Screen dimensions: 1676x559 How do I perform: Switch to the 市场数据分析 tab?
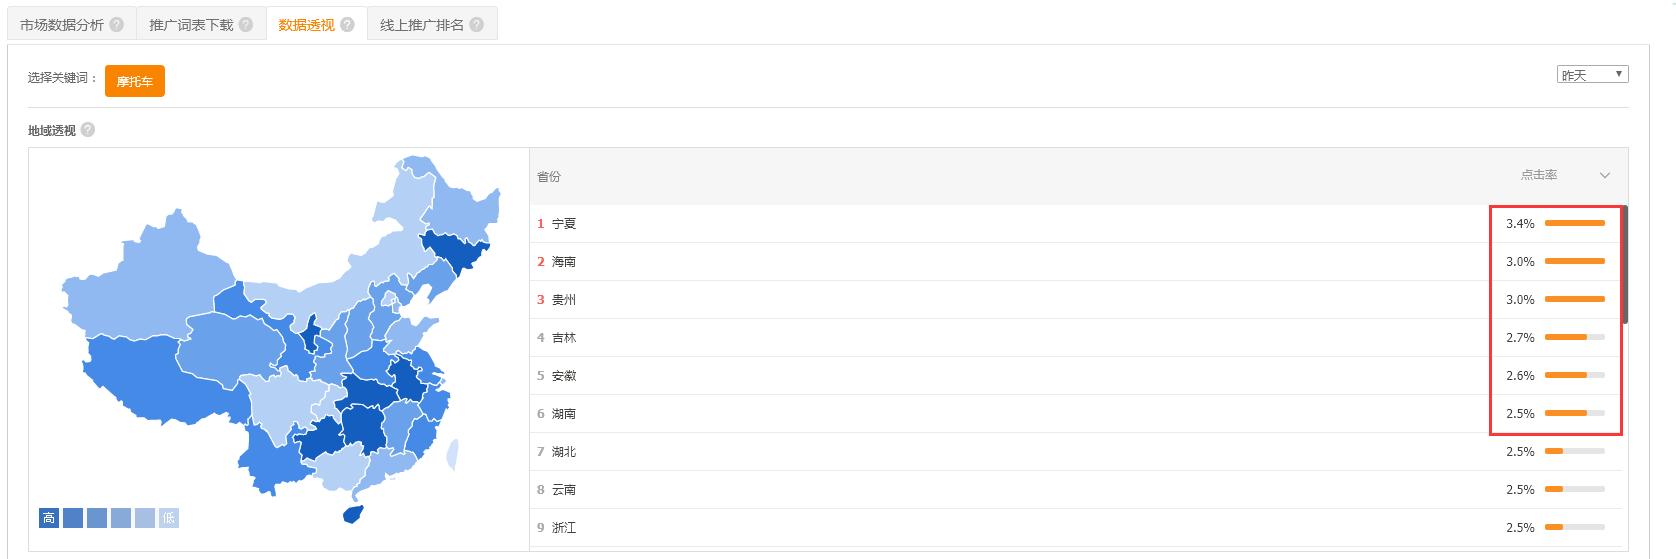click(x=62, y=25)
